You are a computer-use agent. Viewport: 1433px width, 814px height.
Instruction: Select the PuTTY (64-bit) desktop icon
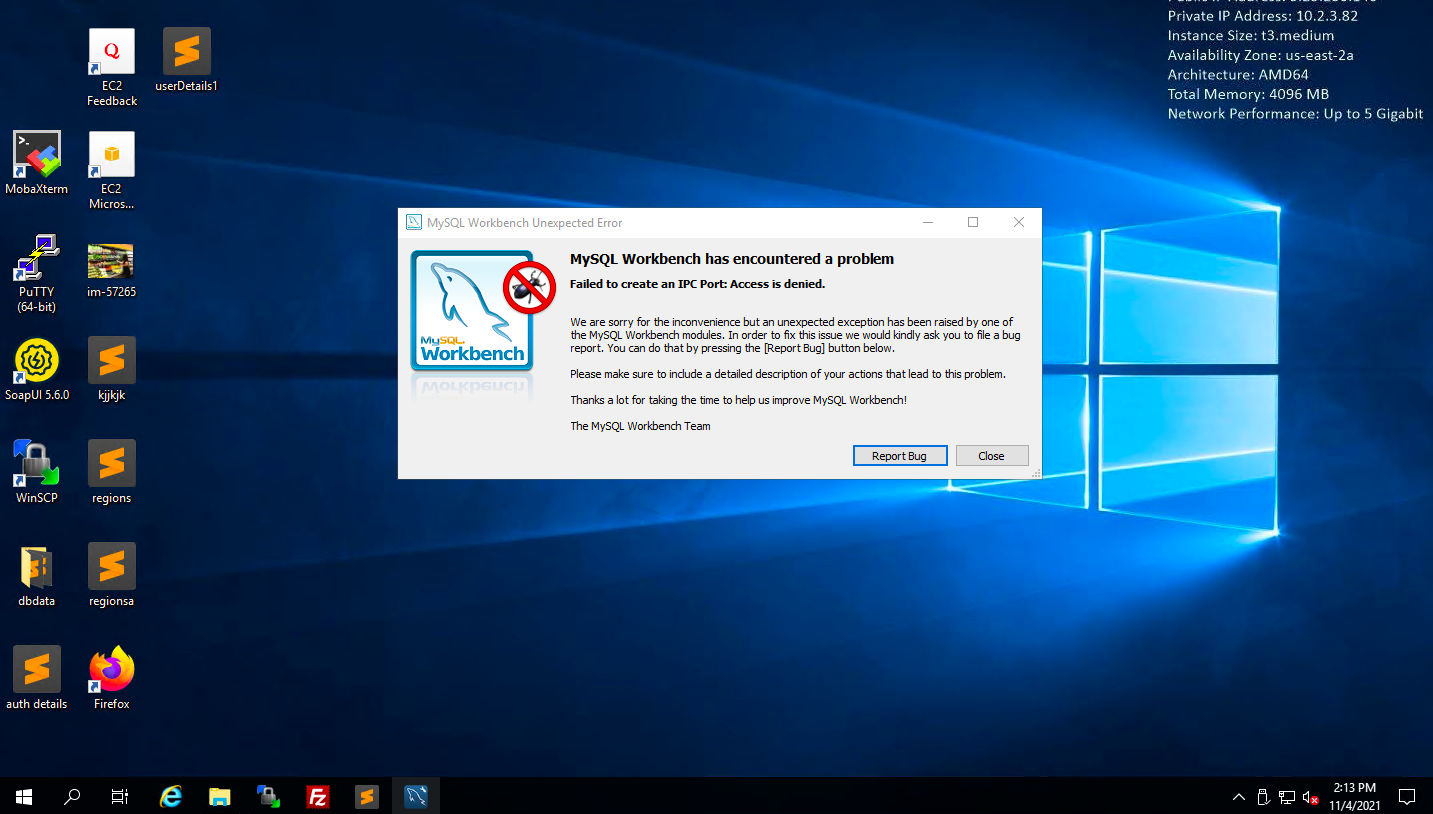coord(37,273)
